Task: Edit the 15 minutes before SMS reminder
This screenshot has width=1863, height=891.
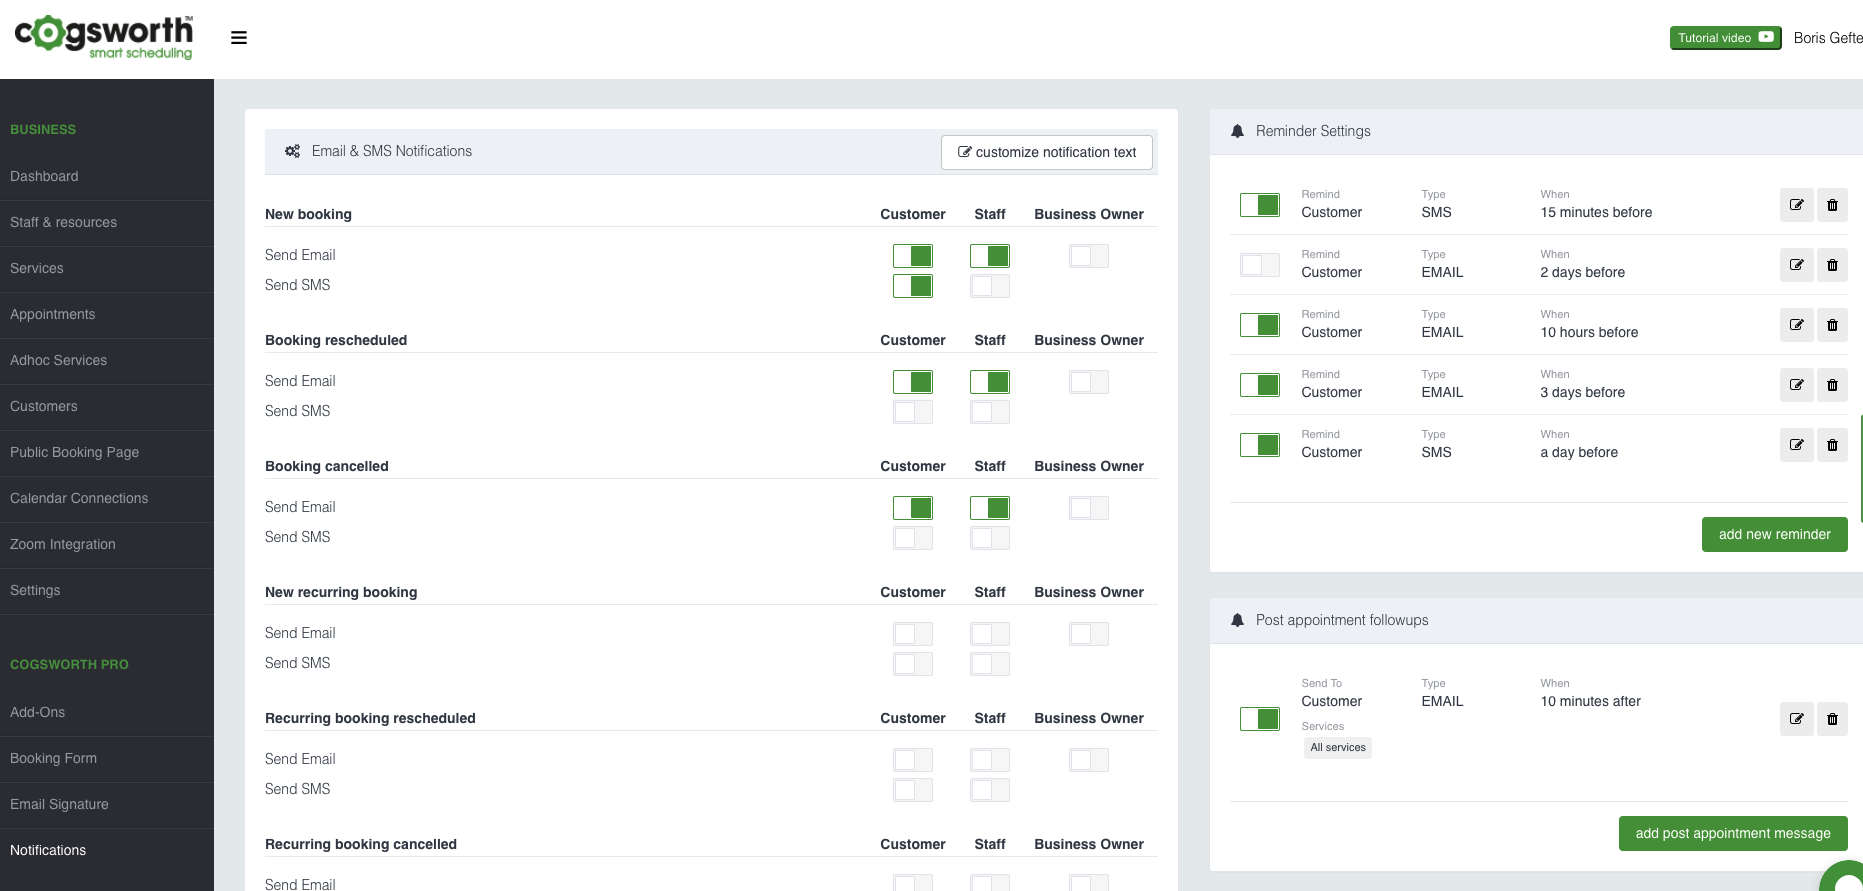Action: 1796,205
